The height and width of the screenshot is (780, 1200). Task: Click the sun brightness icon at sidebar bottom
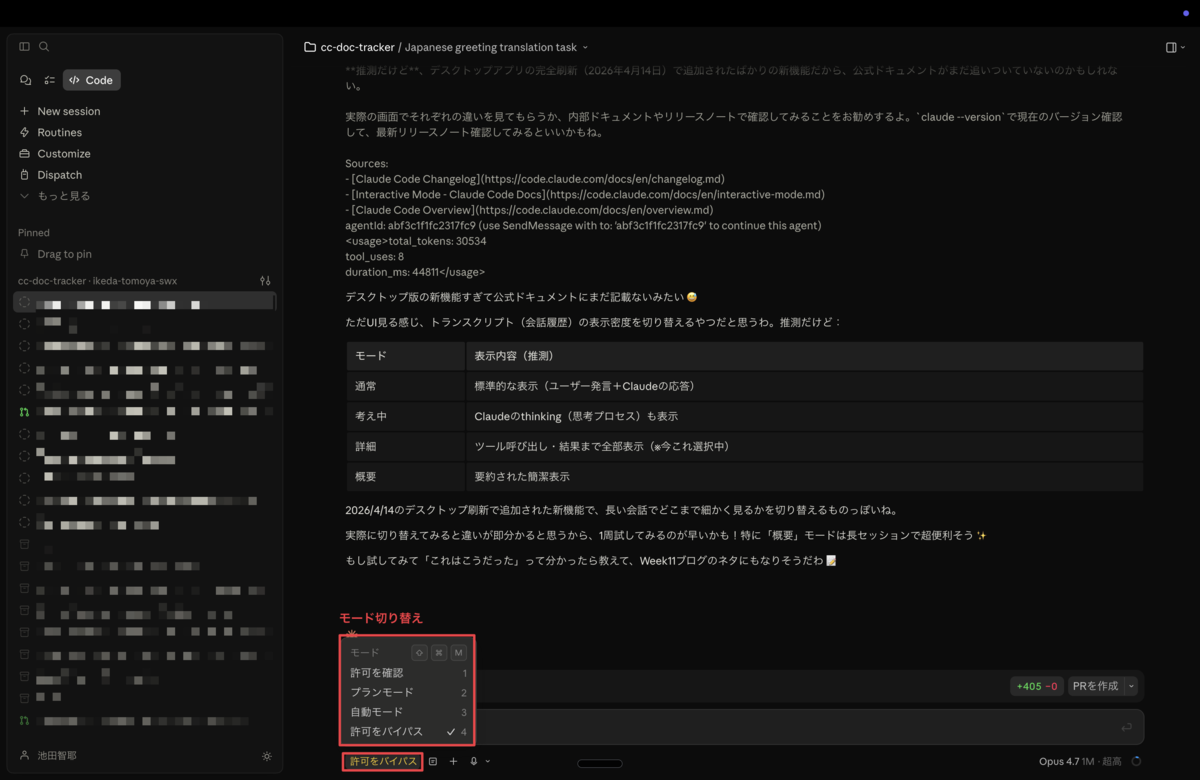pyautogui.click(x=266, y=756)
